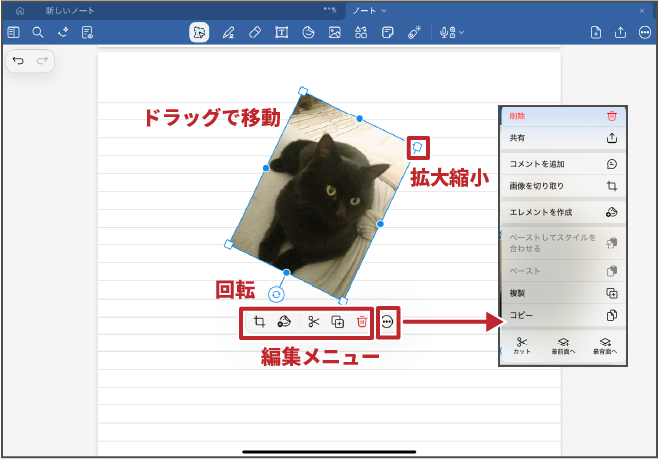Open the more options circle in edit bar
The height and width of the screenshot is (459, 659).
coord(387,322)
